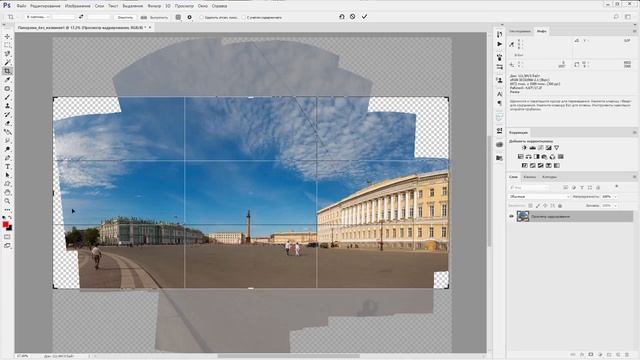
Task: Toggle lock image pixels brush icon
Action: click(x=538, y=206)
